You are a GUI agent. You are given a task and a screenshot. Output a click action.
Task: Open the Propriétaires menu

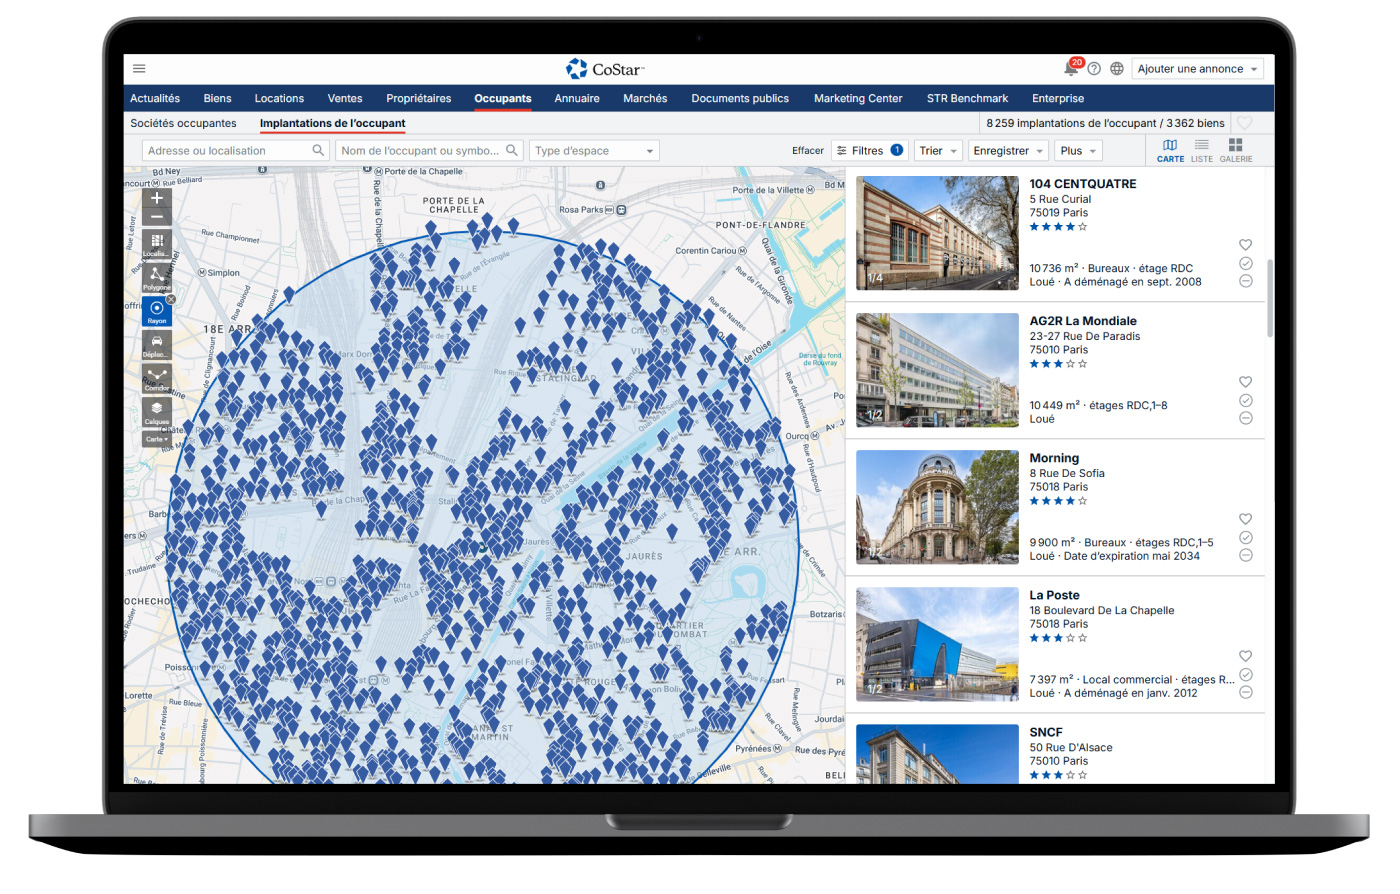pos(418,98)
